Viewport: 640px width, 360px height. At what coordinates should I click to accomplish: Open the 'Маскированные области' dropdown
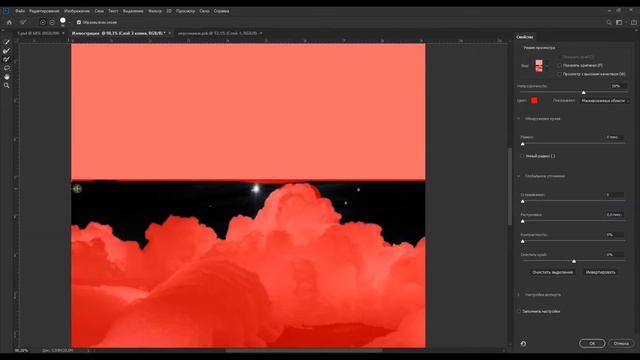pos(605,100)
